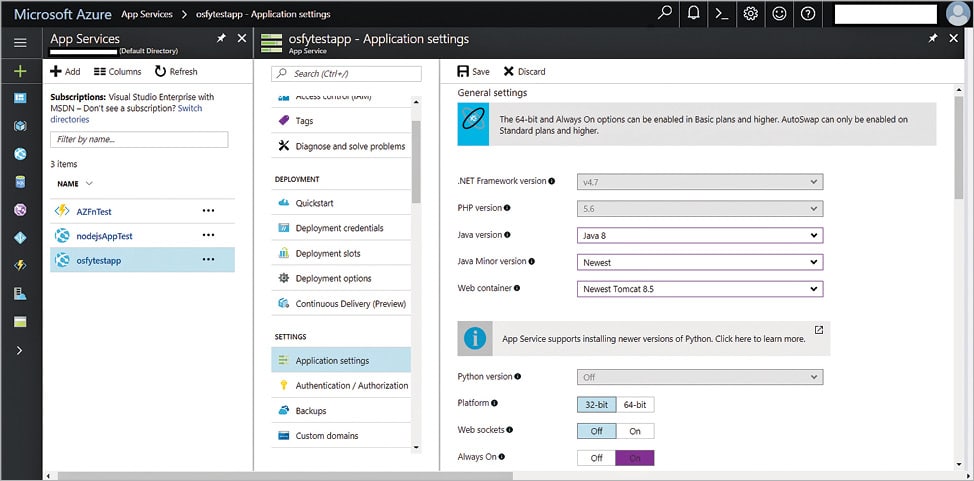
Task: Click the Save button
Action: (x=473, y=72)
